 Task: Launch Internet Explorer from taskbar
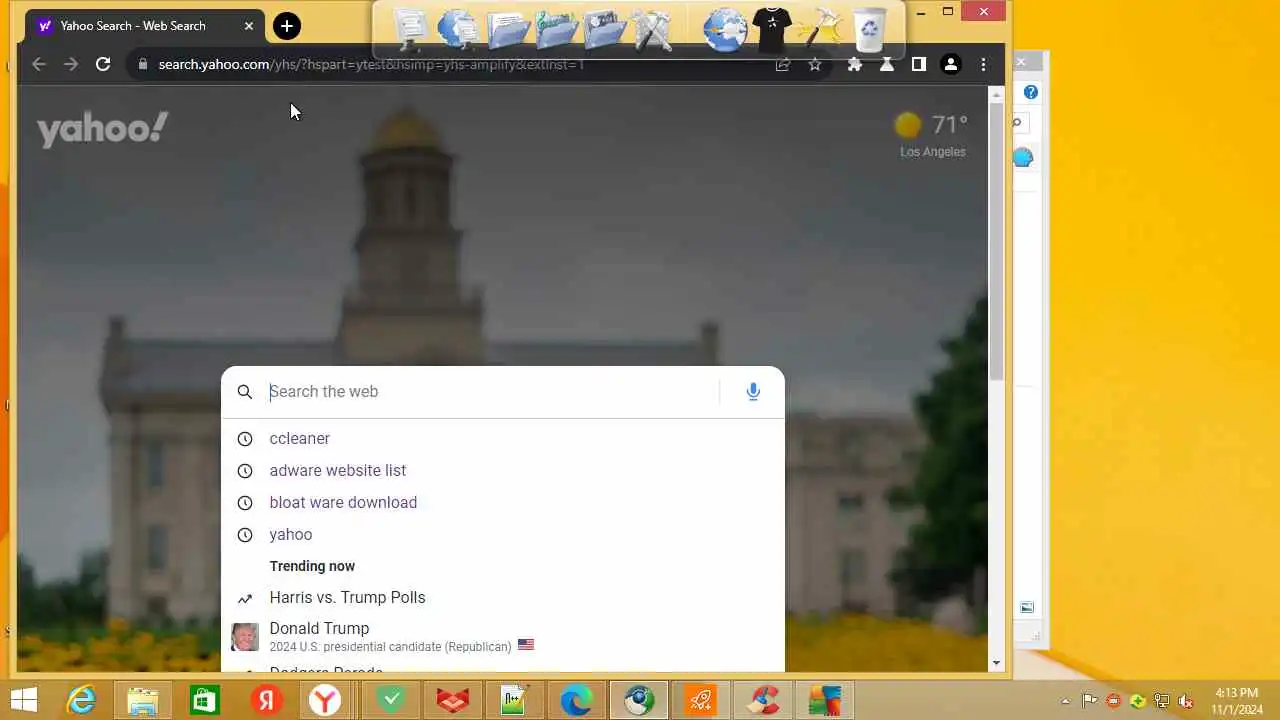[80, 700]
